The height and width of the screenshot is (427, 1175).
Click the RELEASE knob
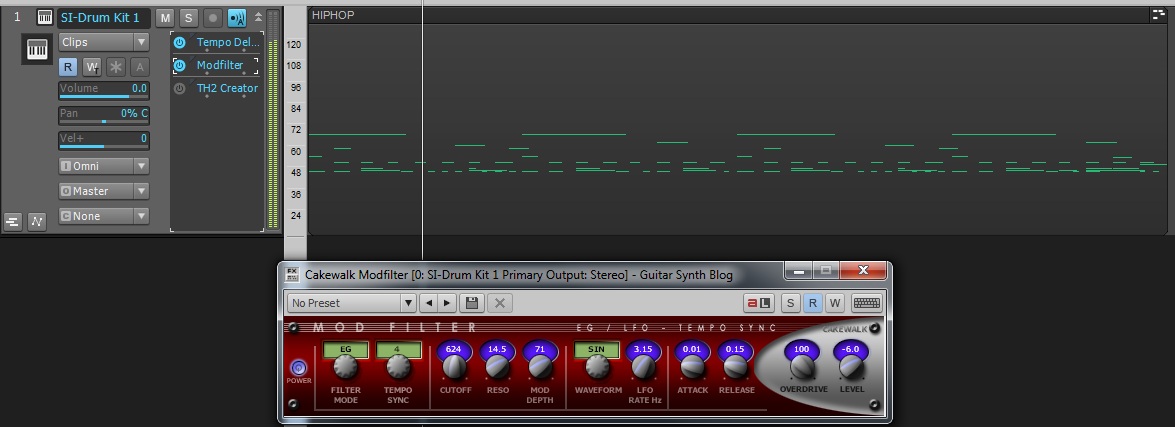736,367
